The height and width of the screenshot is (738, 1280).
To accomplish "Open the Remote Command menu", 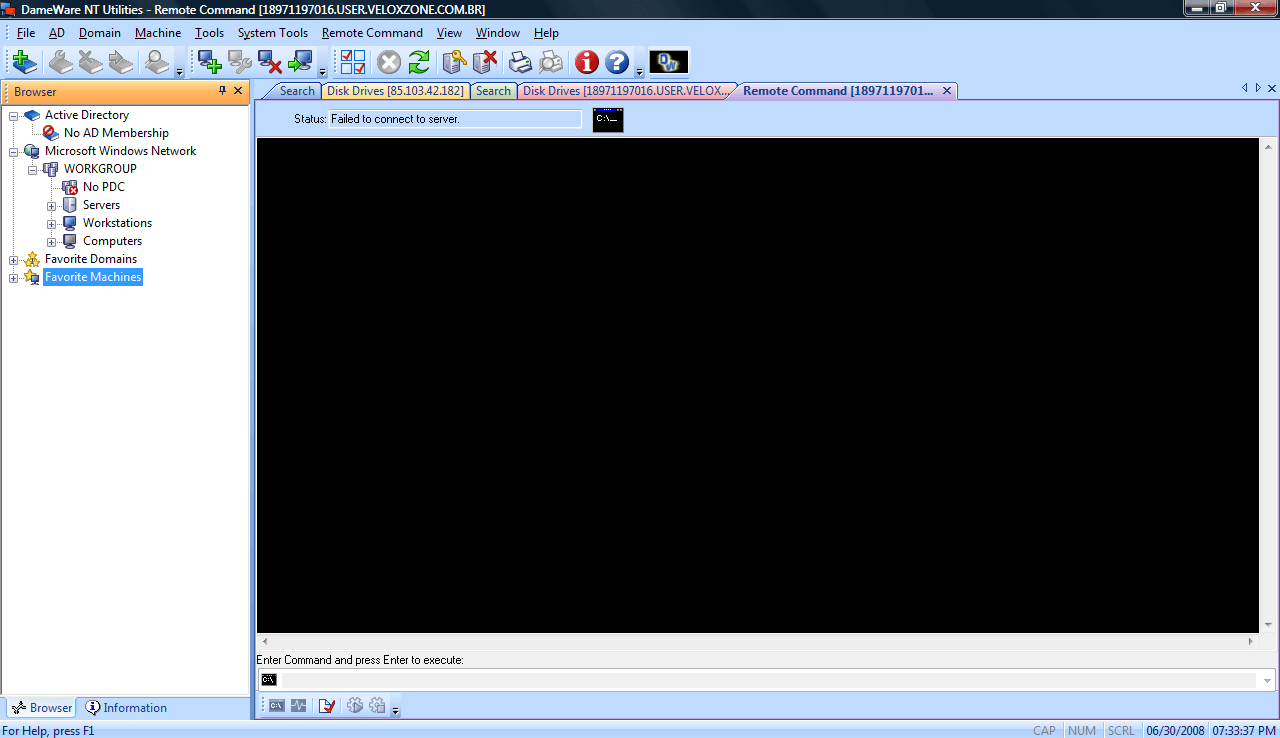I will click(372, 33).
